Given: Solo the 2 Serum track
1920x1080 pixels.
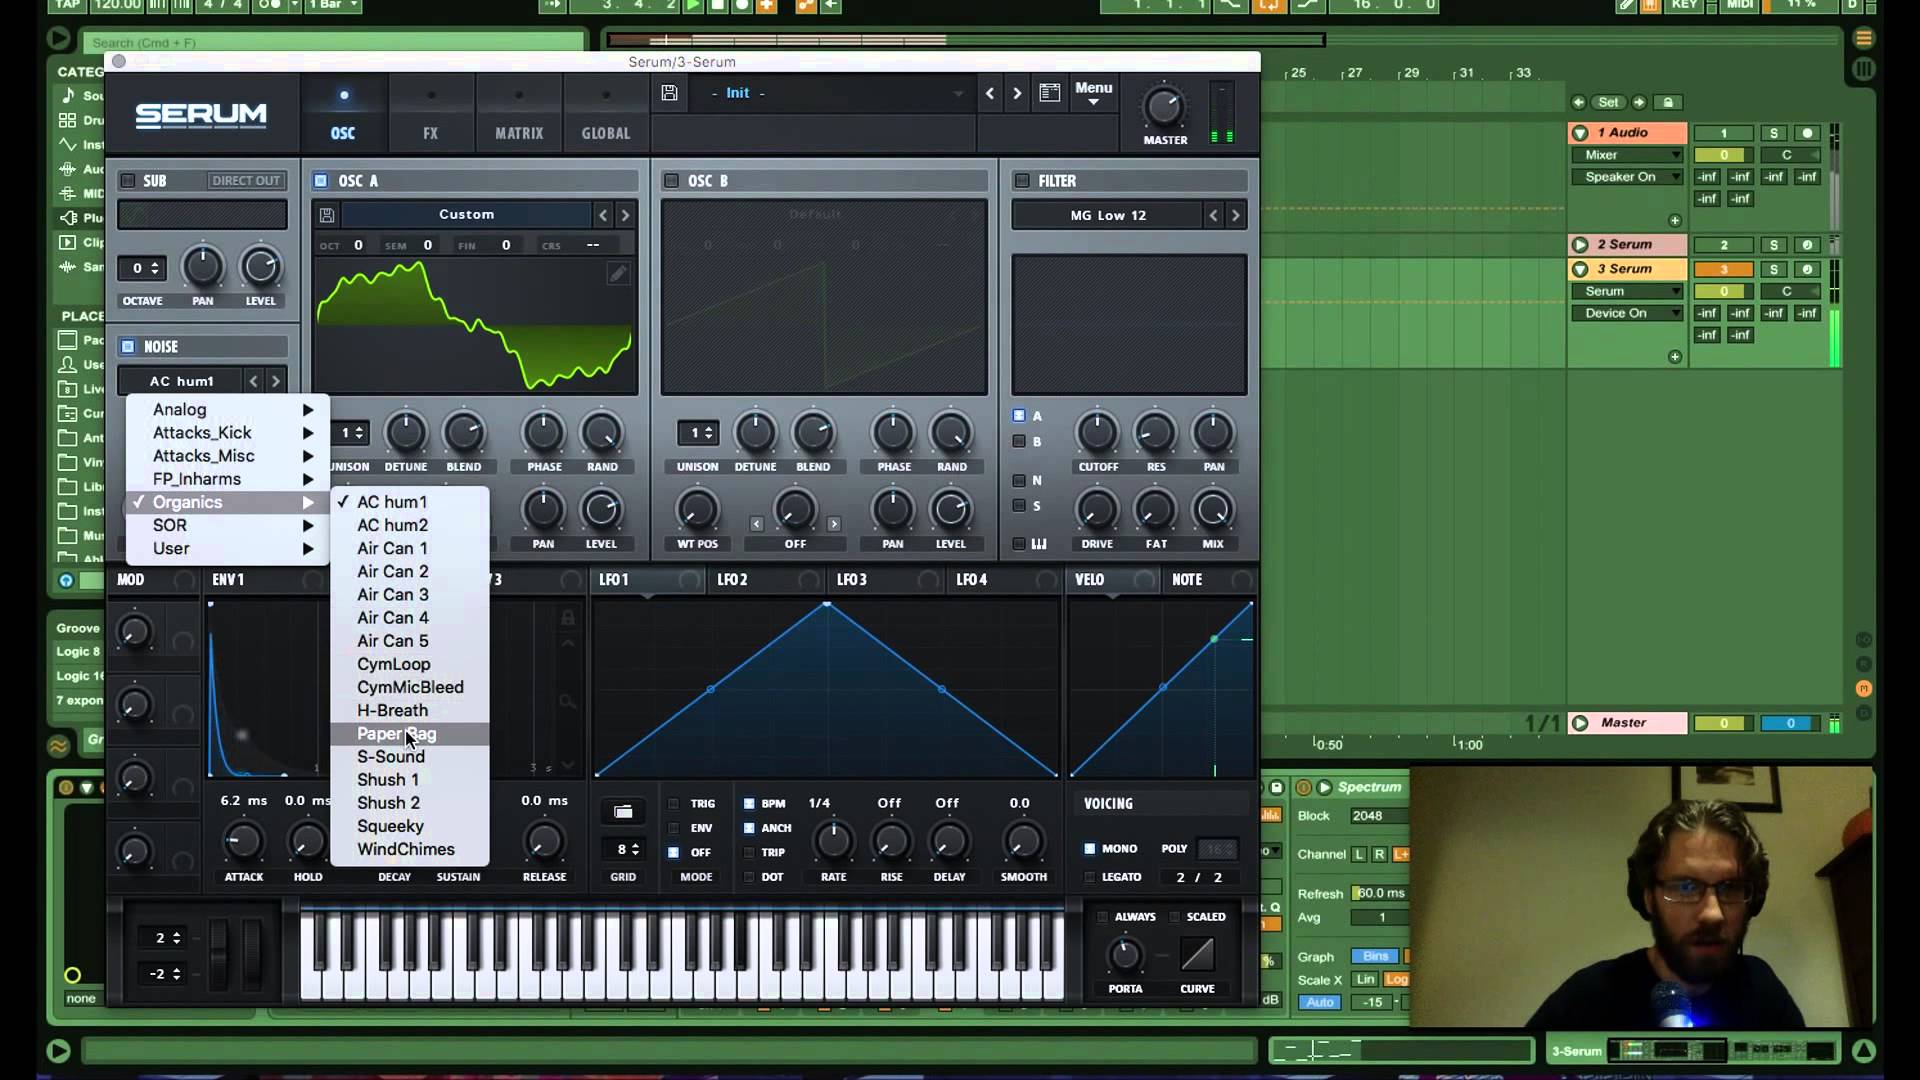Looking at the screenshot, I should coord(1774,245).
